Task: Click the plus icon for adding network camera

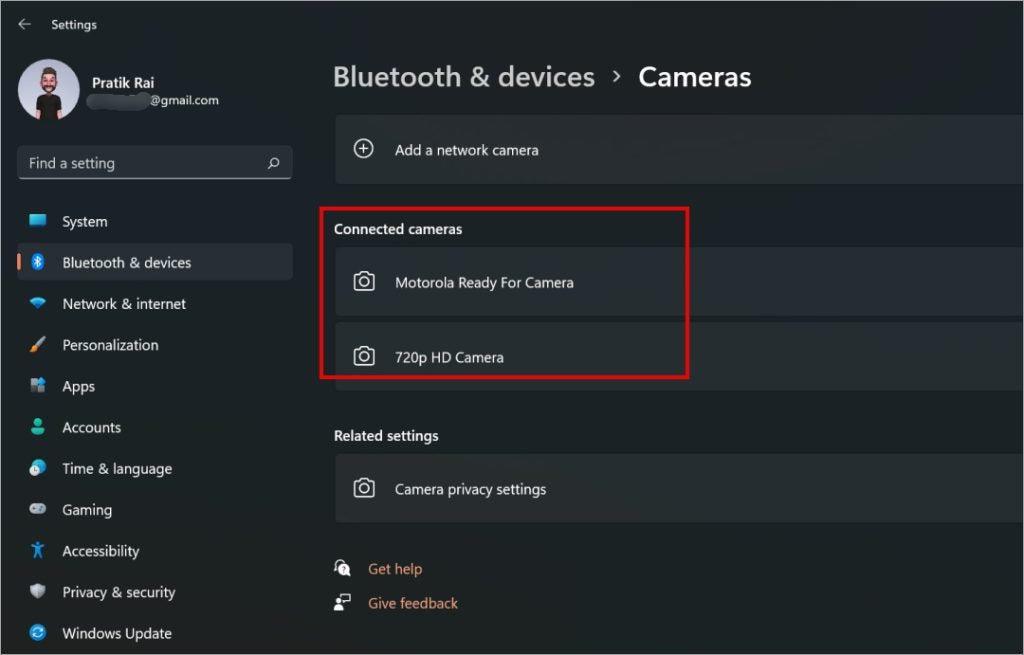Action: click(364, 149)
